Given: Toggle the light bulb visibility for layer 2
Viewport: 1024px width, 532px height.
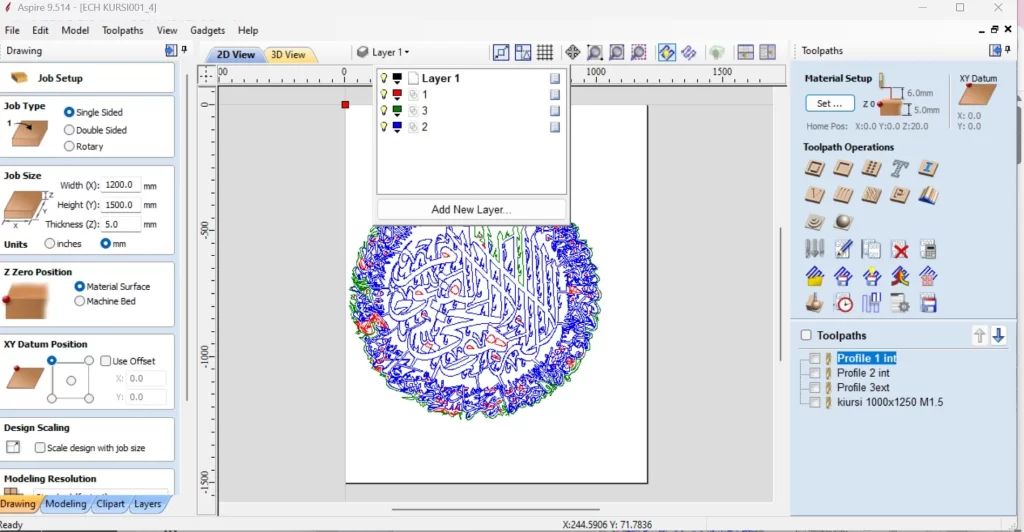Looking at the screenshot, I should coord(384,127).
